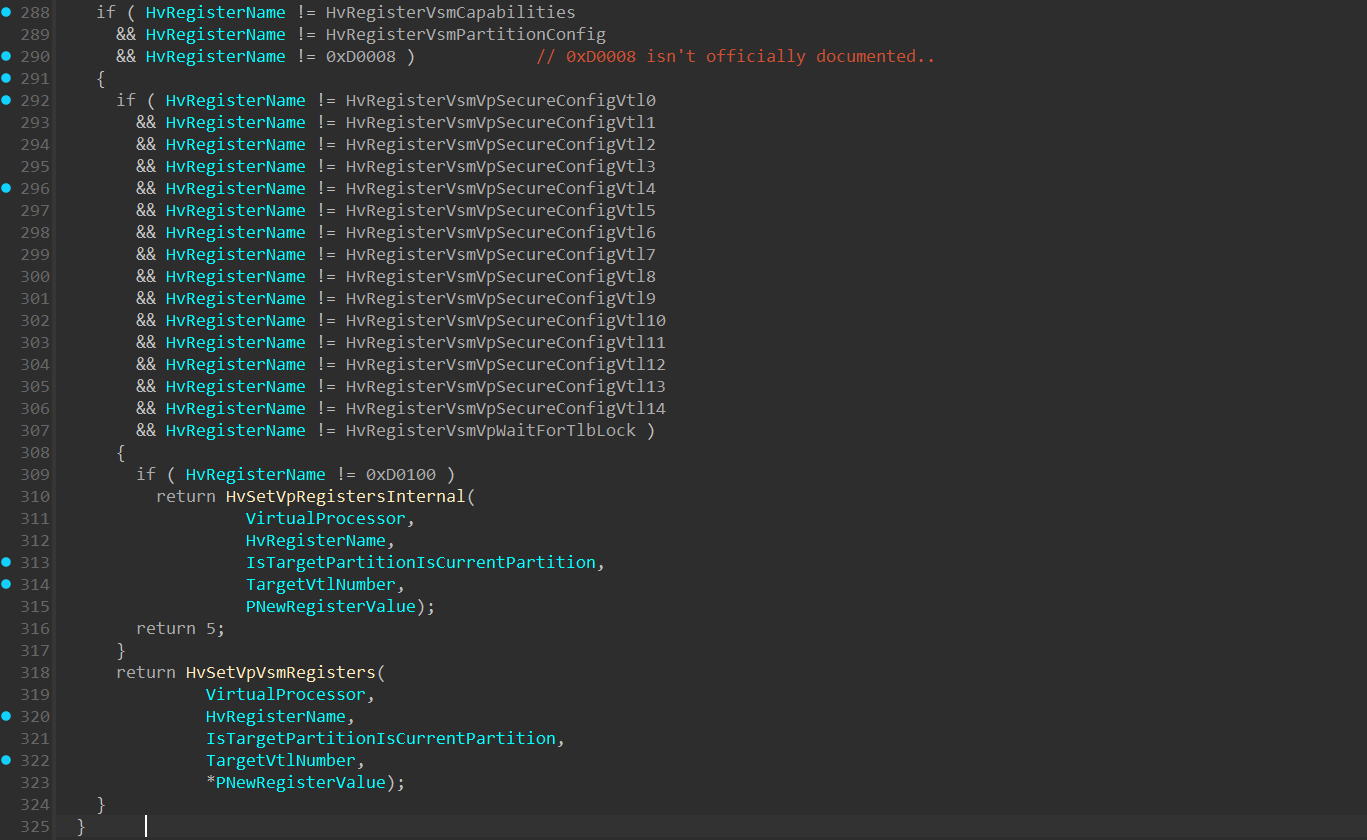Click the HvSetVpRegistersInternal function call

[x=345, y=496]
